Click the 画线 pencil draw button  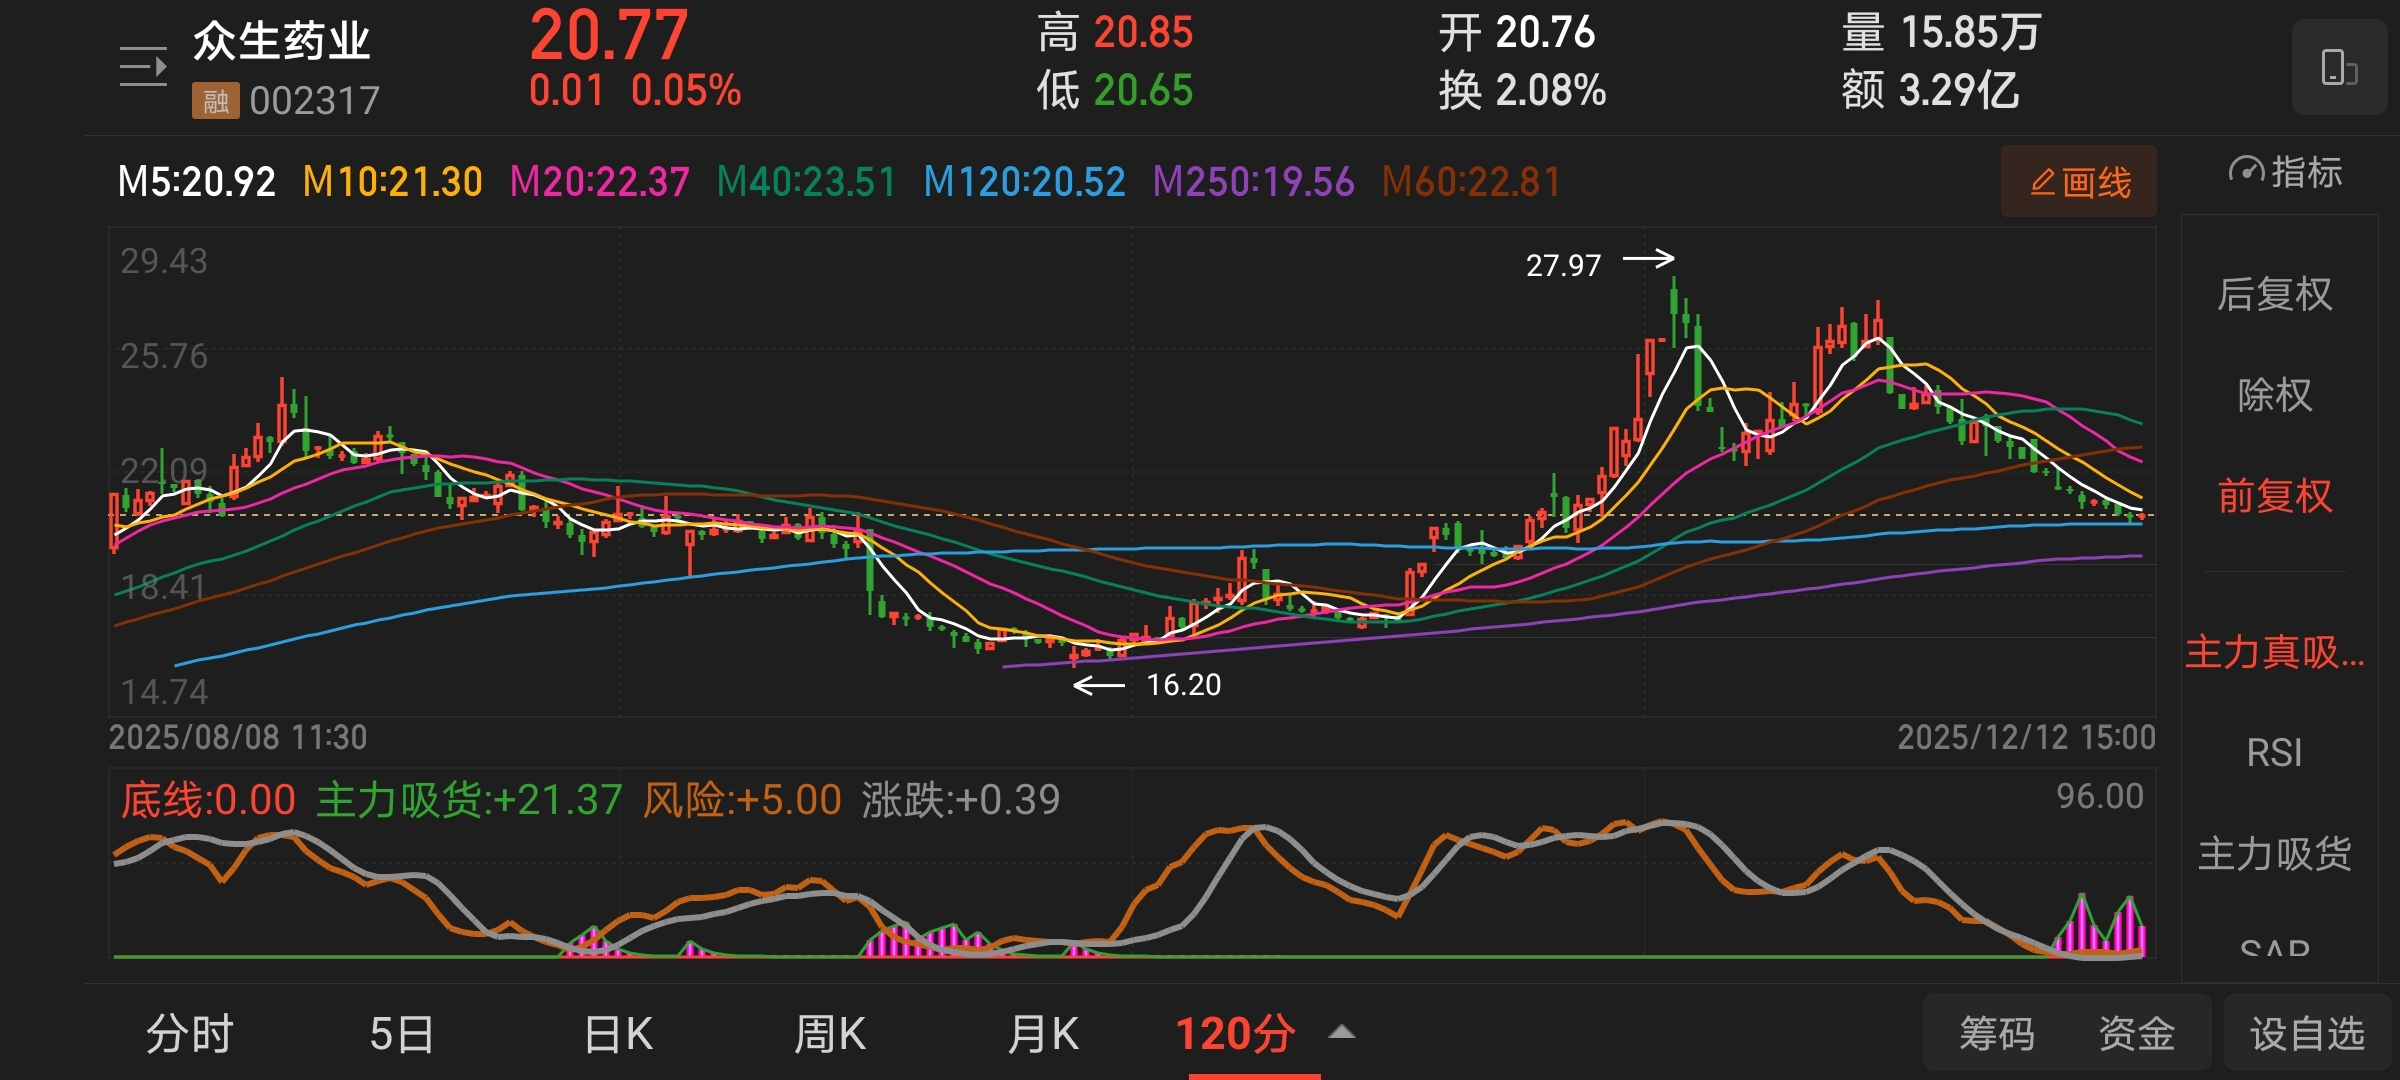[2079, 182]
